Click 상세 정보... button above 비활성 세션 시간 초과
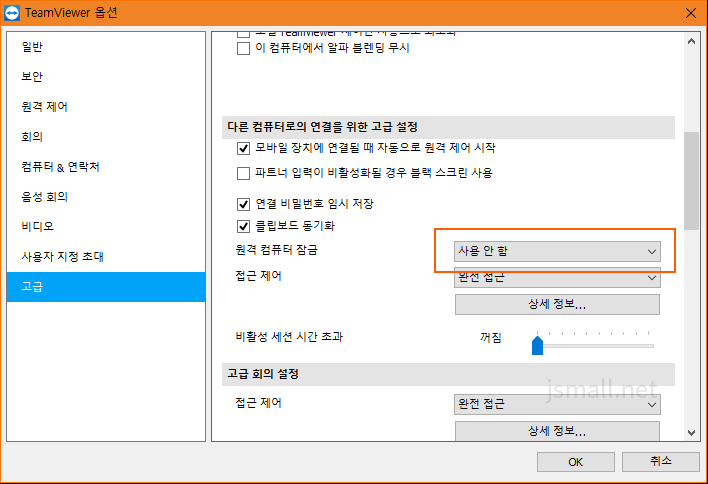Viewport: 708px width, 484px height. click(x=557, y=304)
